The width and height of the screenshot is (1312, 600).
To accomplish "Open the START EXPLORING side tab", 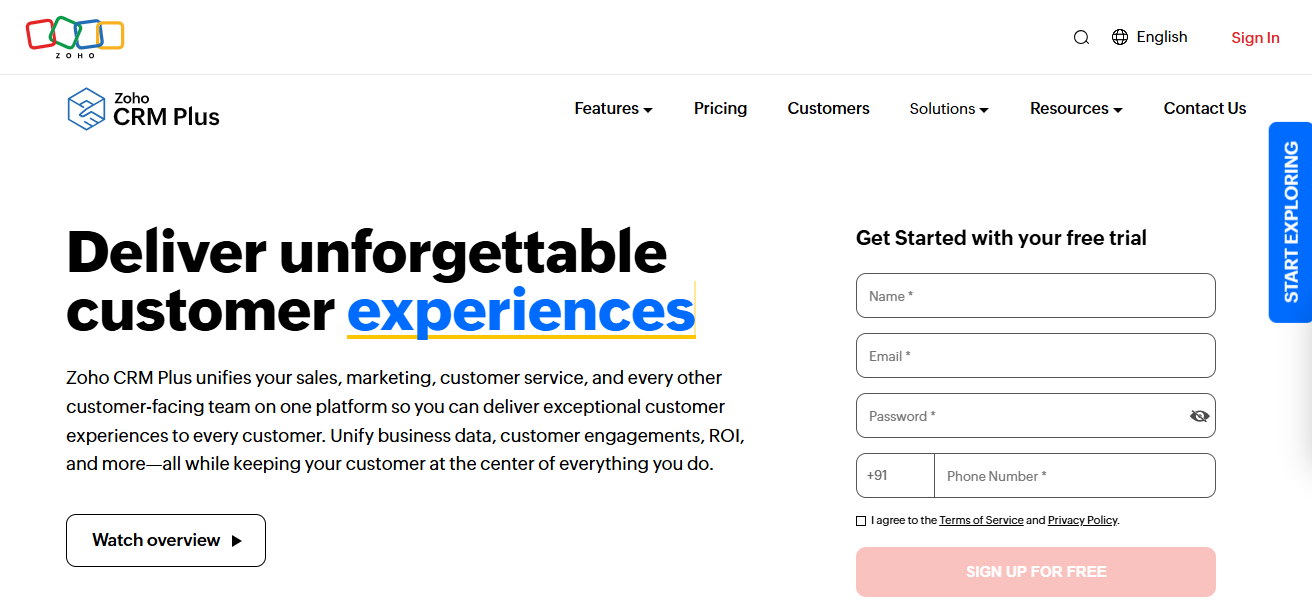I will pyautogui.click(x=1290, y=222).
